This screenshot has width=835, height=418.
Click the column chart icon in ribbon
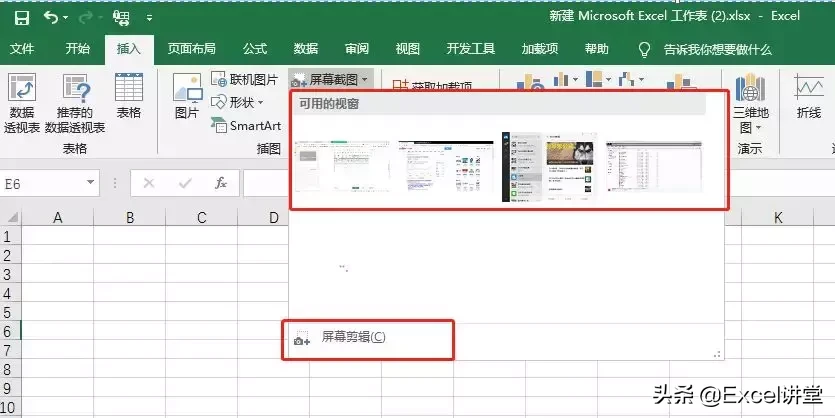560,80
